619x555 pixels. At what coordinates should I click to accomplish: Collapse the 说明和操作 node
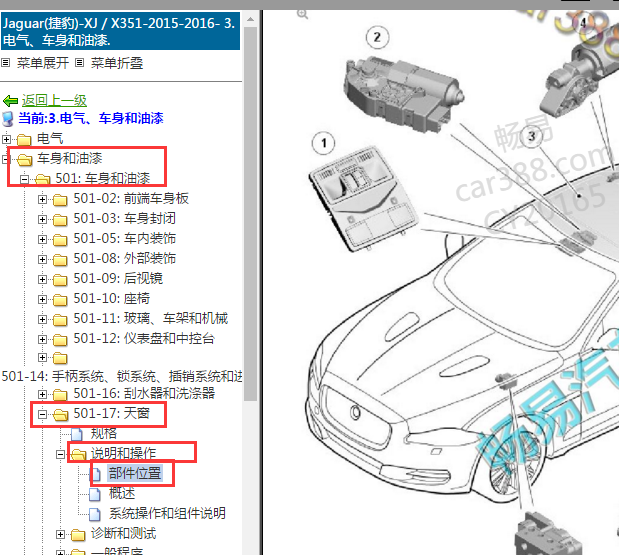coord(60,455)
